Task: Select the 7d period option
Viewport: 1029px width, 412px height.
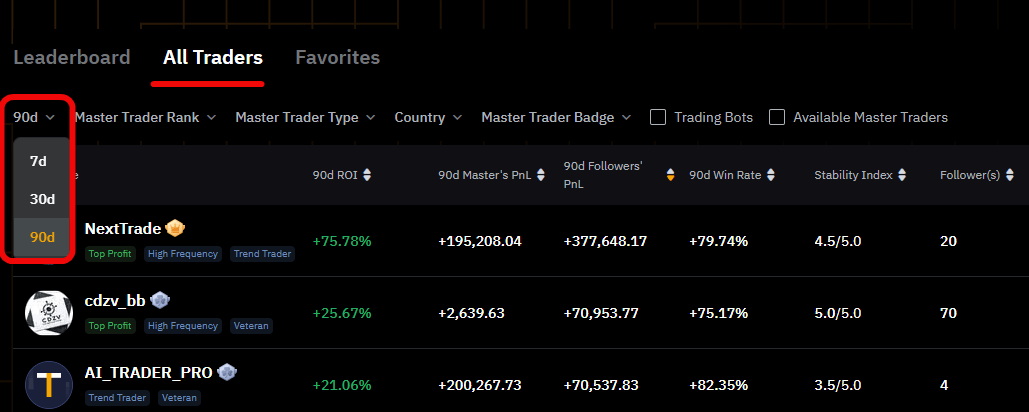Action: coord(38,161)
